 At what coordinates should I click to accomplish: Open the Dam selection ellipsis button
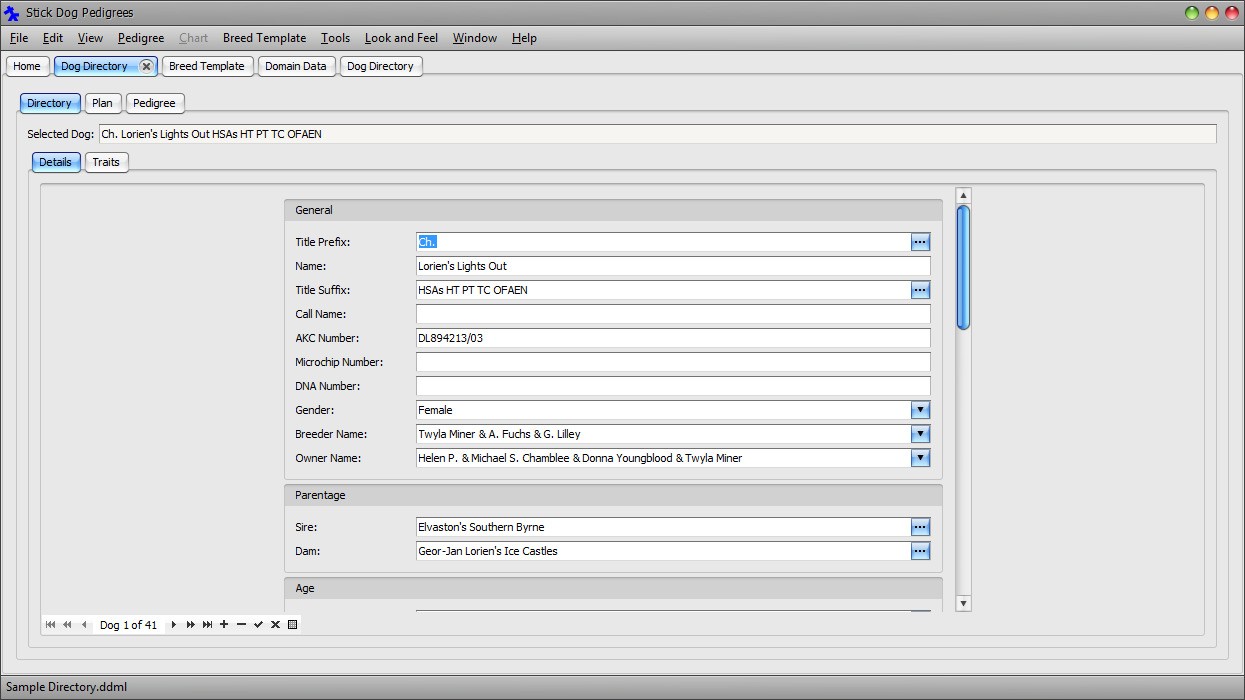(919, 551)
